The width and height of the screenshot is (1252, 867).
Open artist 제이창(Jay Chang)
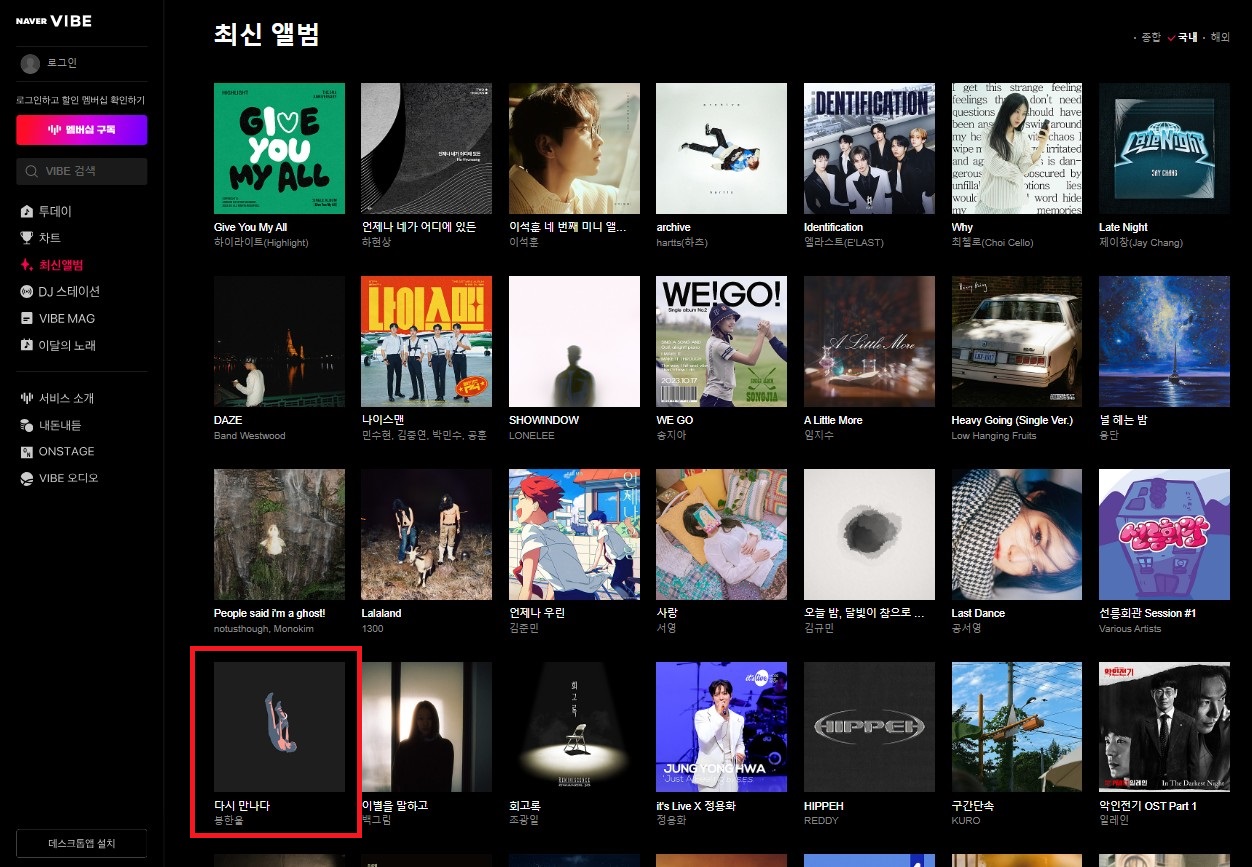point(1141,243)
